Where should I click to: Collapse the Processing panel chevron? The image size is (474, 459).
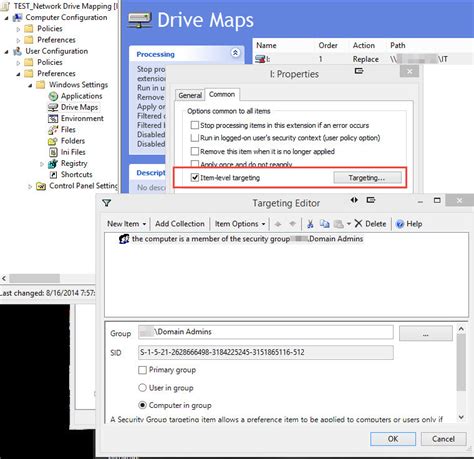[x=235, y=53]
